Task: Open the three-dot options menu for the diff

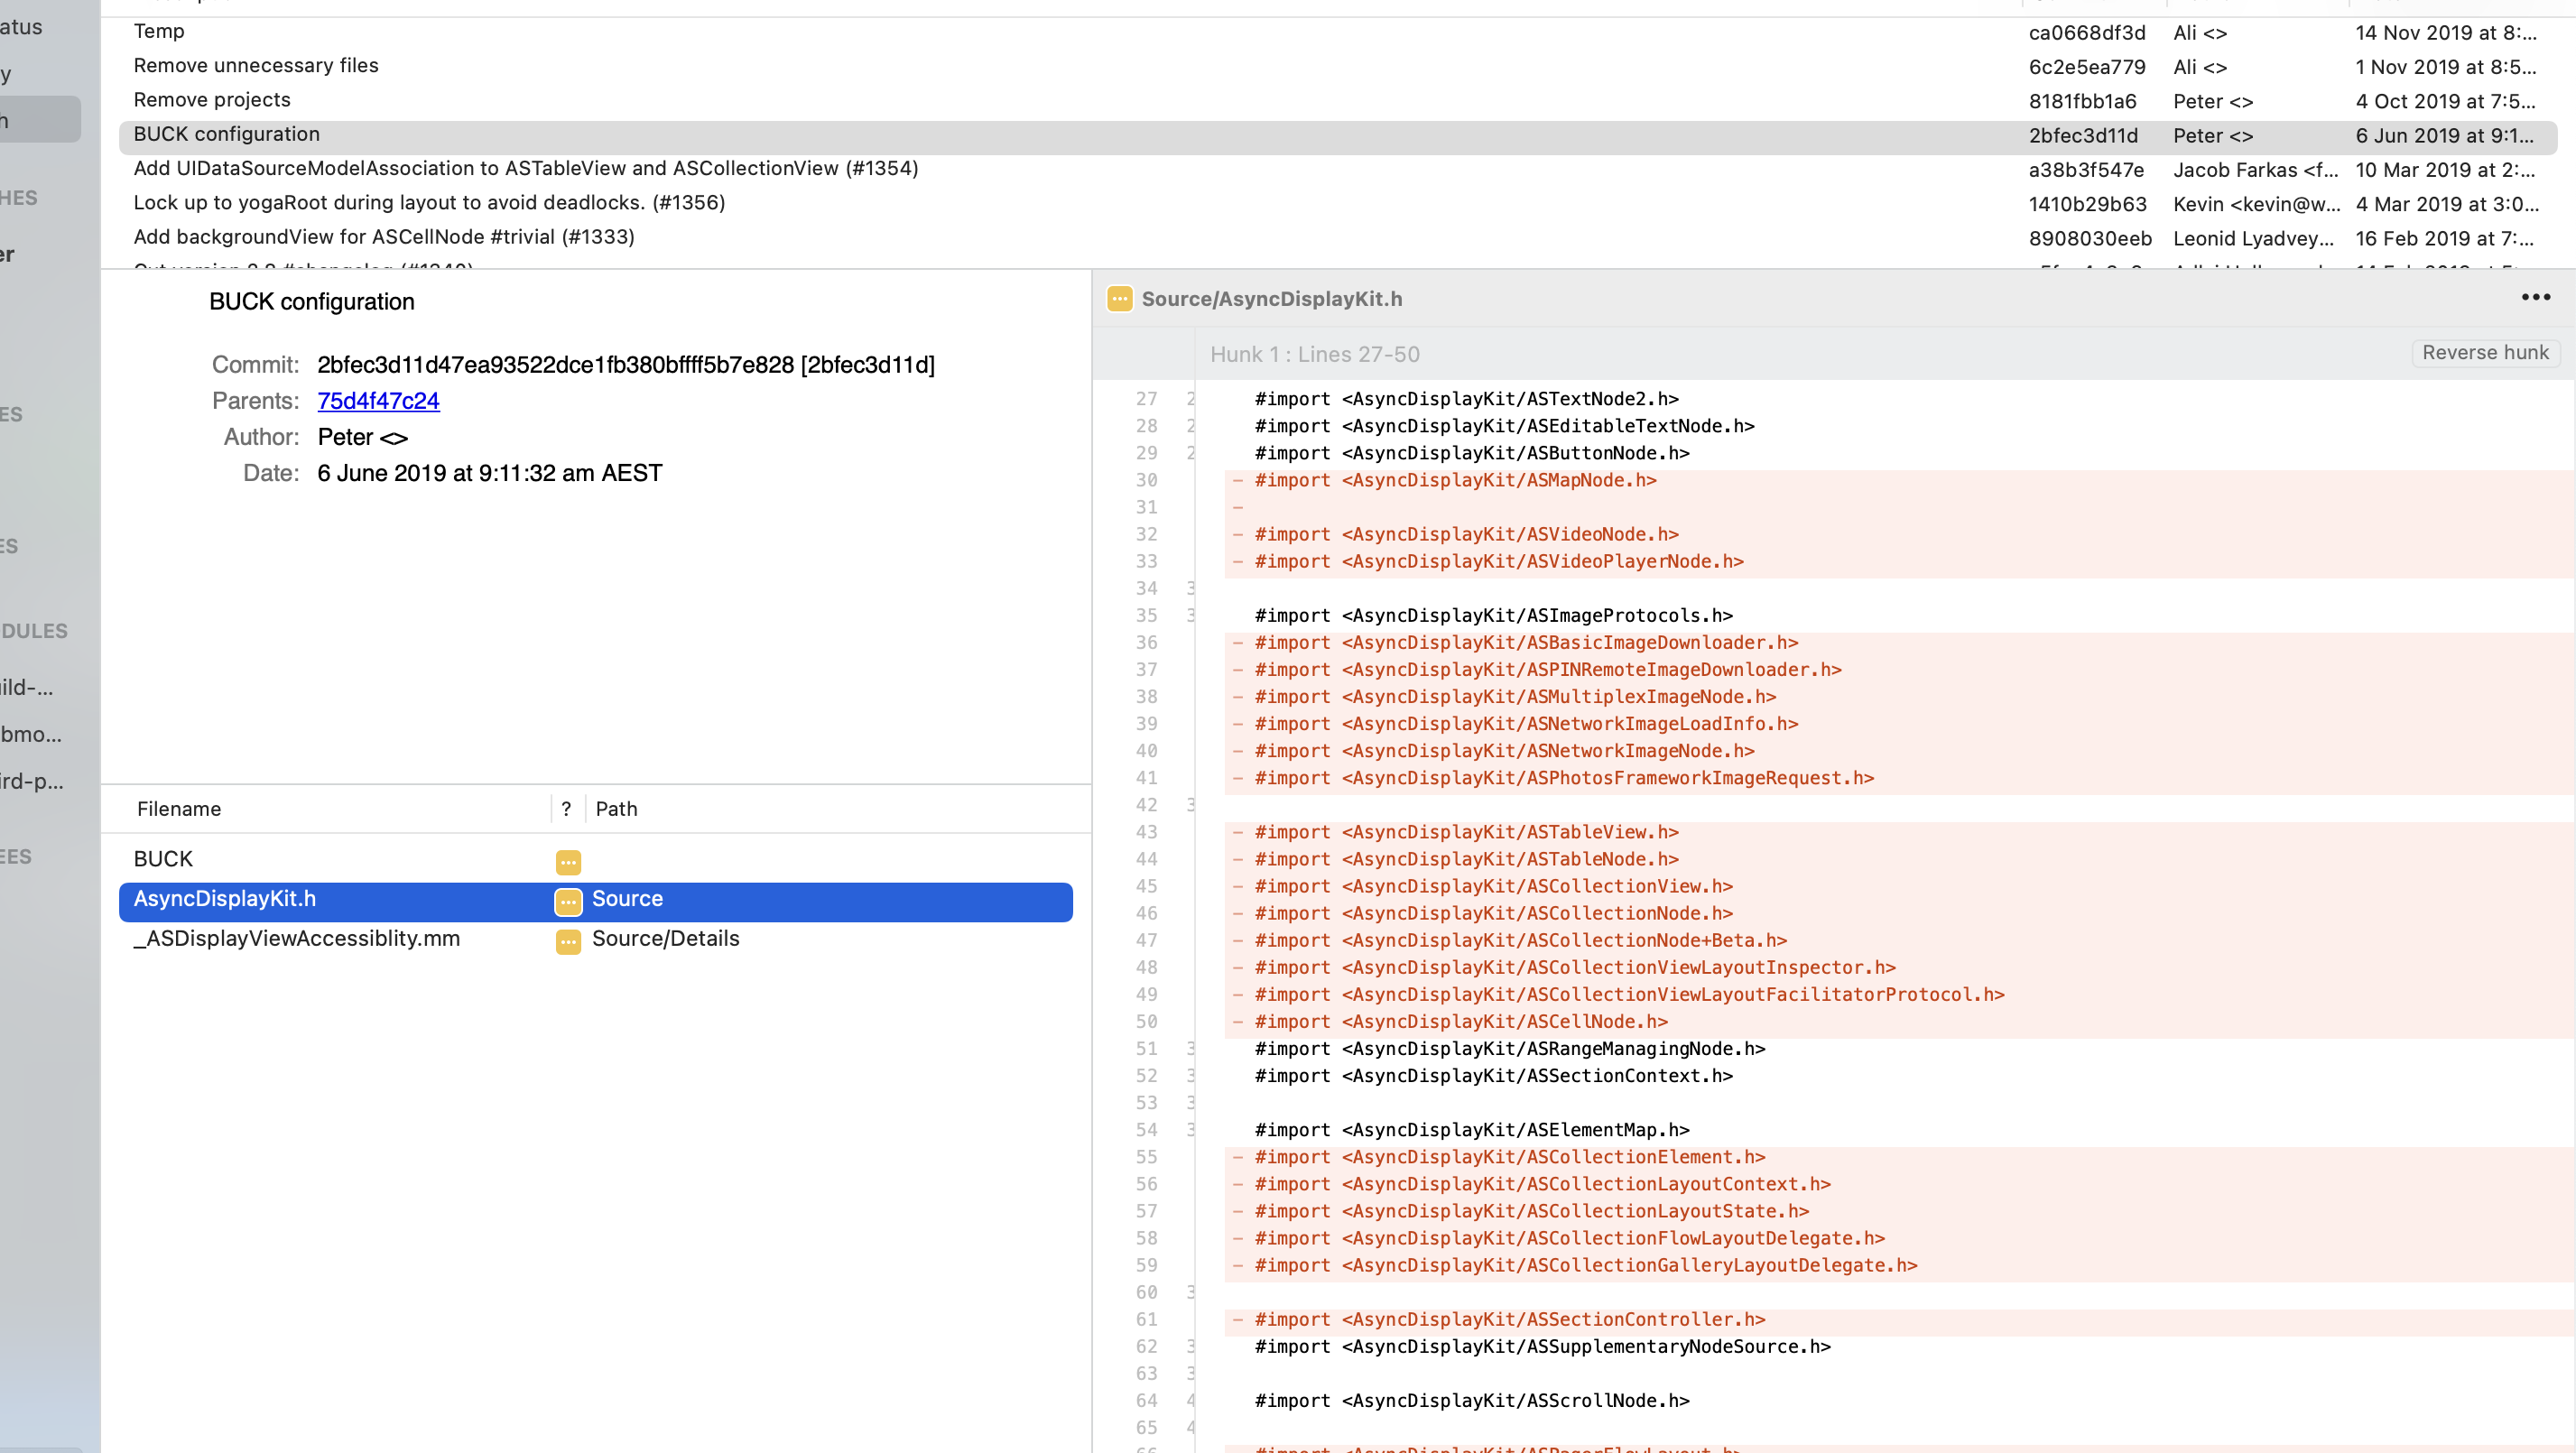Action: (x=2535, y=297)
